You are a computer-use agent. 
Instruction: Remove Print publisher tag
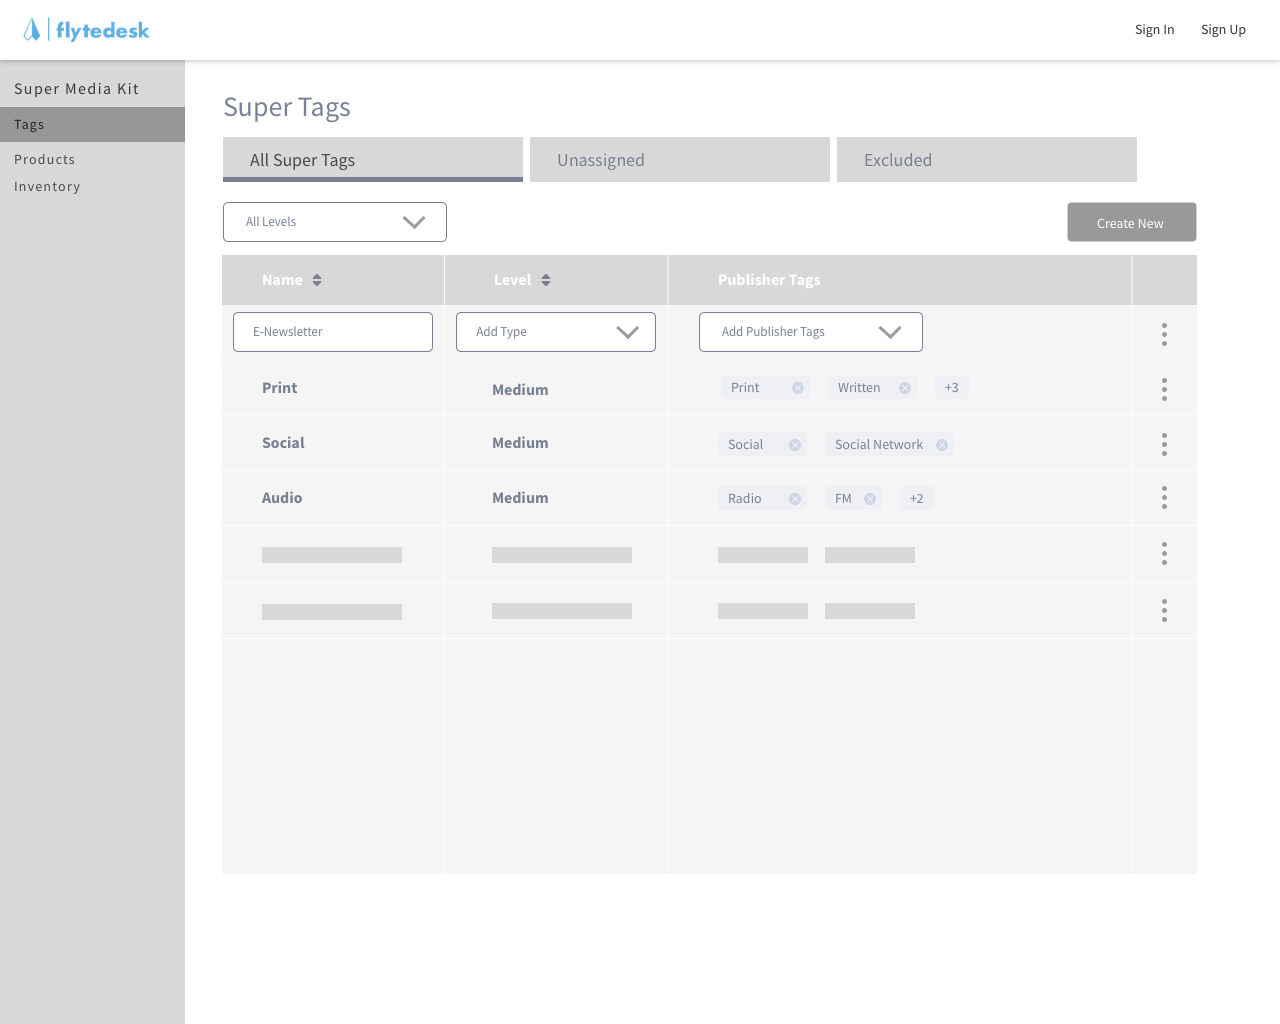[x=798, y=388]
